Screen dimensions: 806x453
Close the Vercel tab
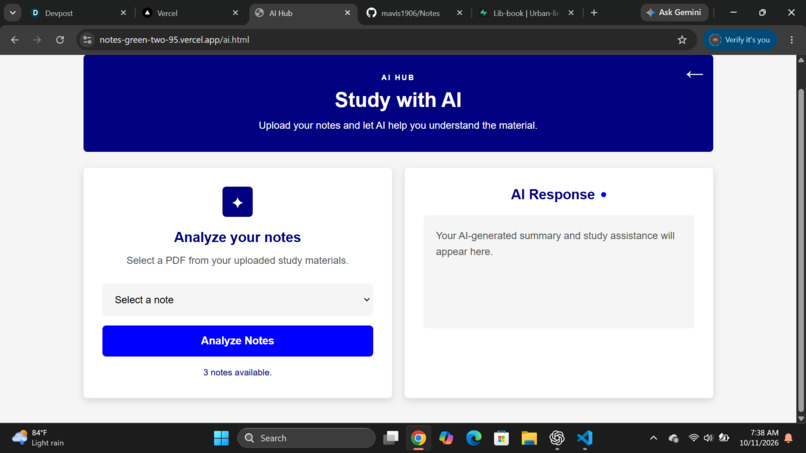tap(235, 13)
